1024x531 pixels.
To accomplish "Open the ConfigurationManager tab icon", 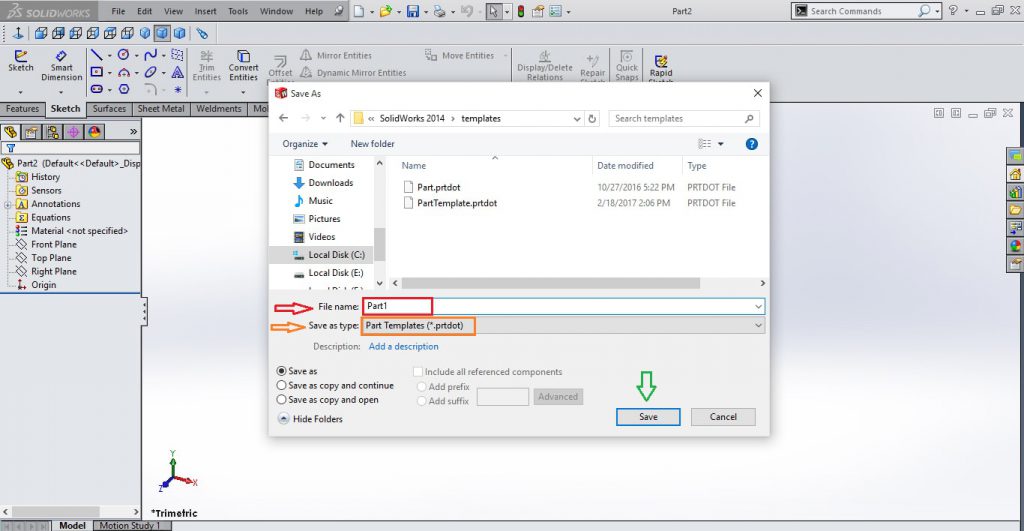I will click(52, 132).
